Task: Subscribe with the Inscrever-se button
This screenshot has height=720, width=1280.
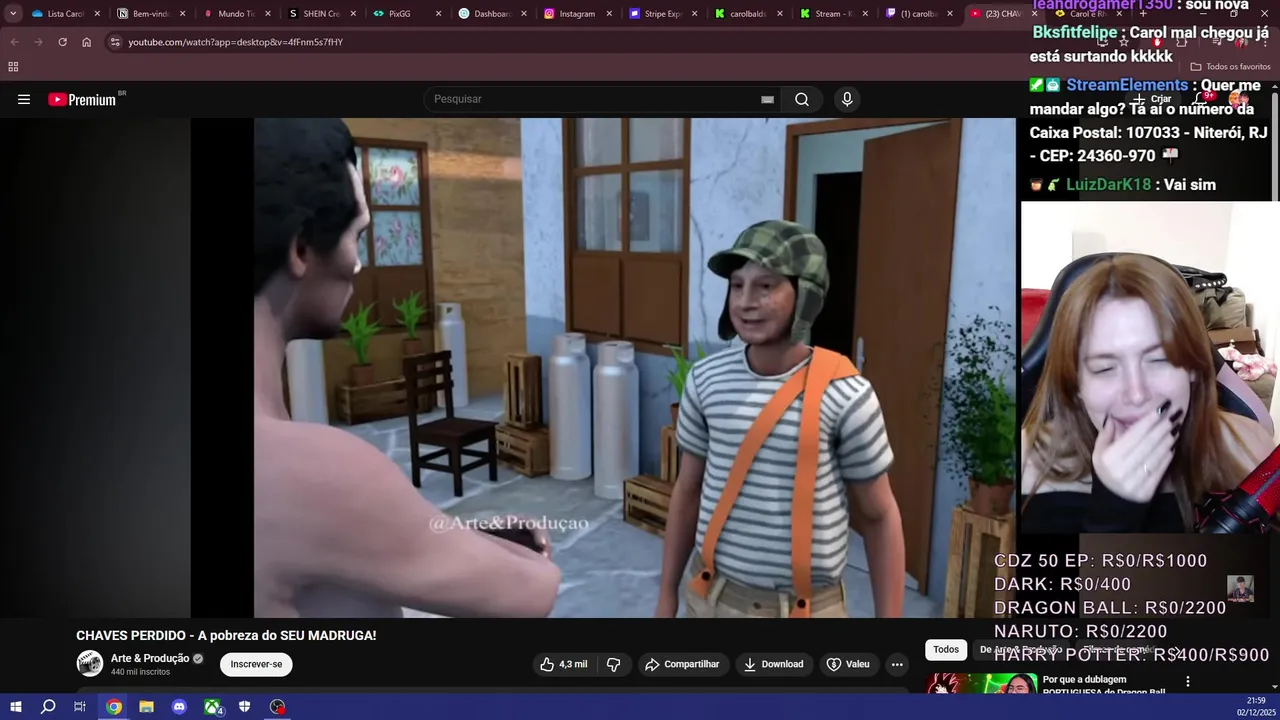Action: point(256,664)
